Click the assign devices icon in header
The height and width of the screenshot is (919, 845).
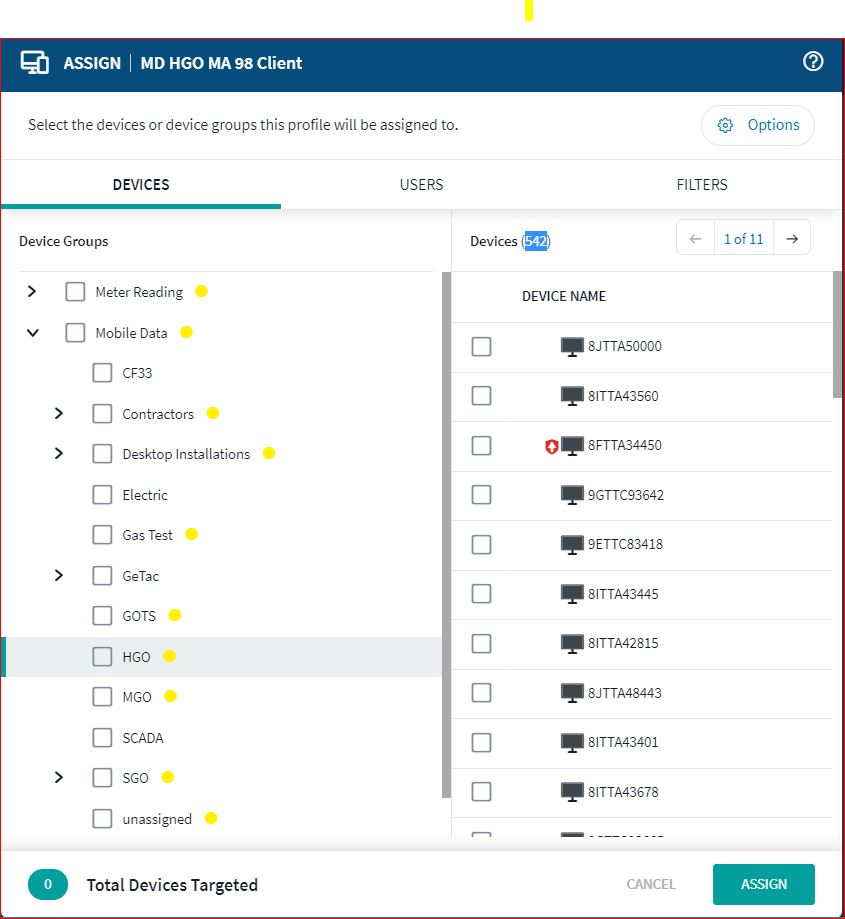coord(35,62)
